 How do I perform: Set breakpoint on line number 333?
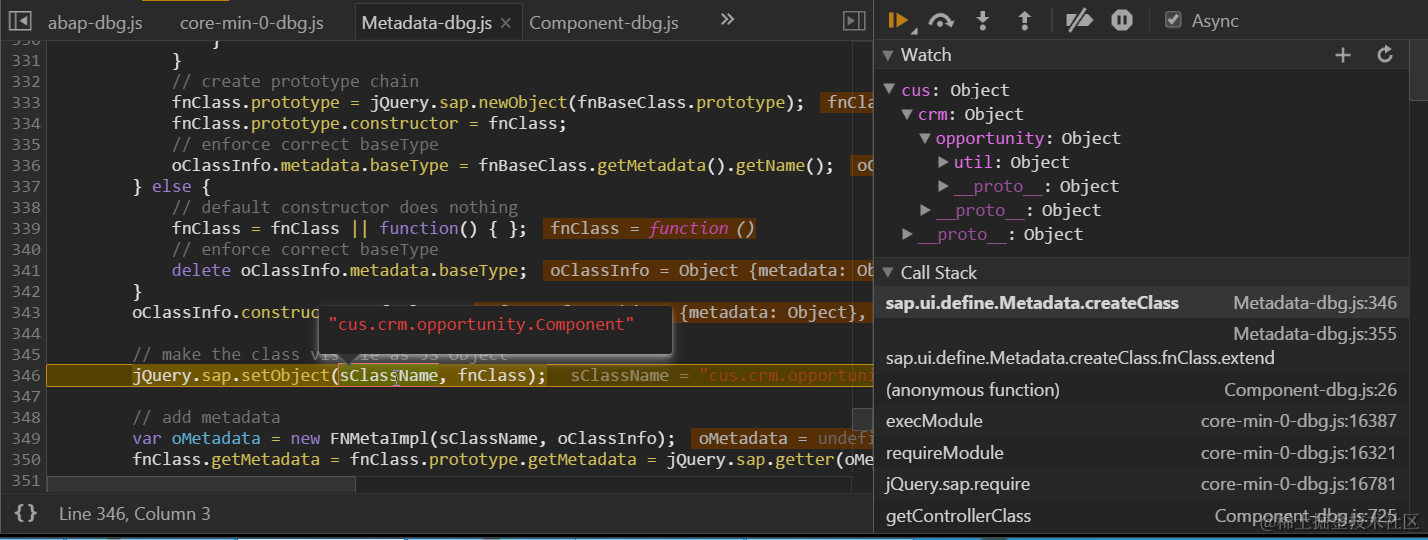(28, 102)
